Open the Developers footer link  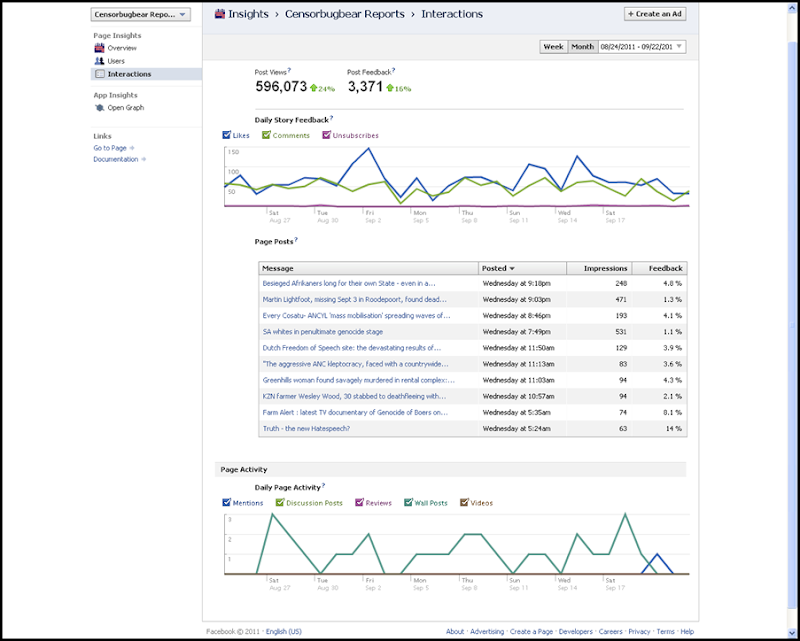[x=576, y=632]
